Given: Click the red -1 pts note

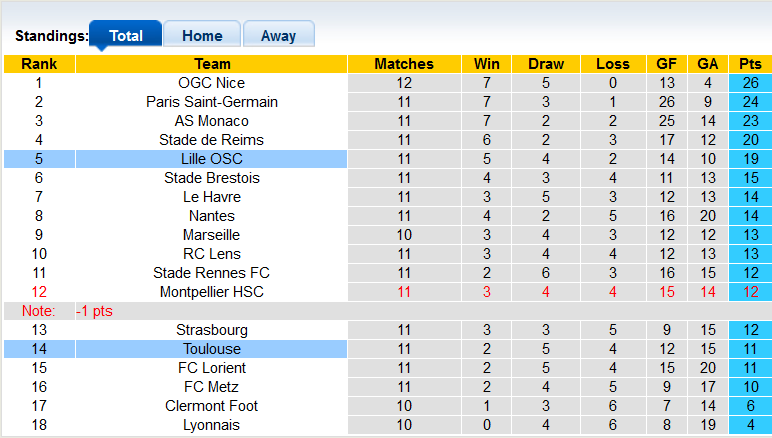Looking at the screenshot, I should click(95, 311).
